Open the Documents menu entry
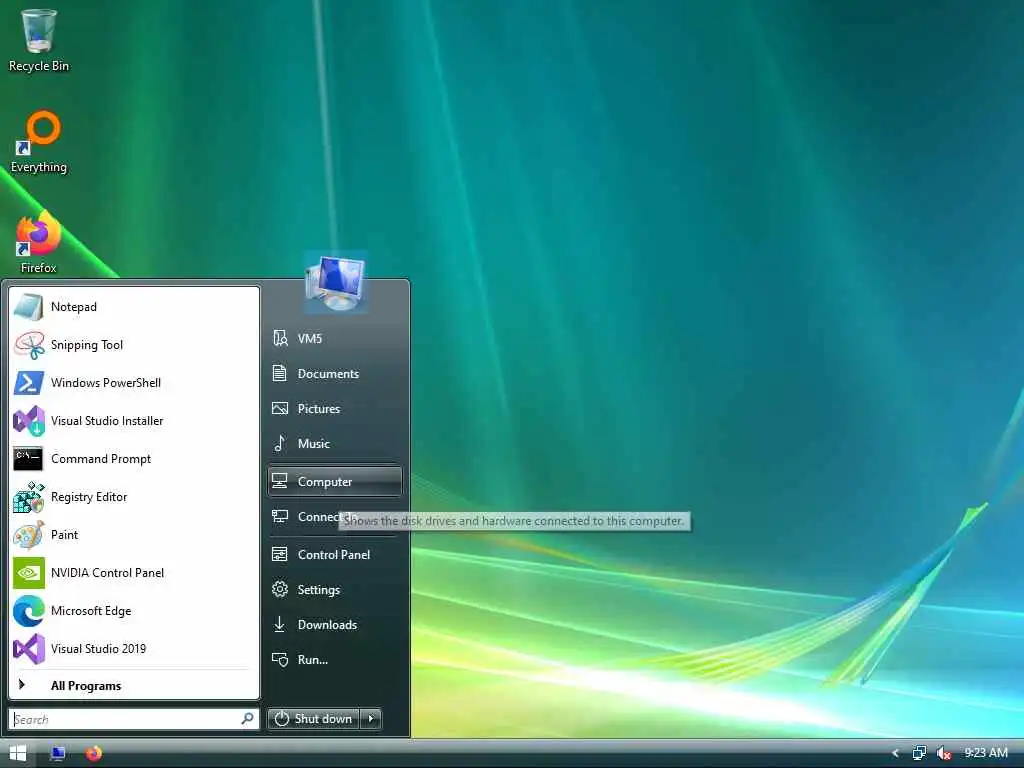 pyautogui.click(x=335, y=374)
